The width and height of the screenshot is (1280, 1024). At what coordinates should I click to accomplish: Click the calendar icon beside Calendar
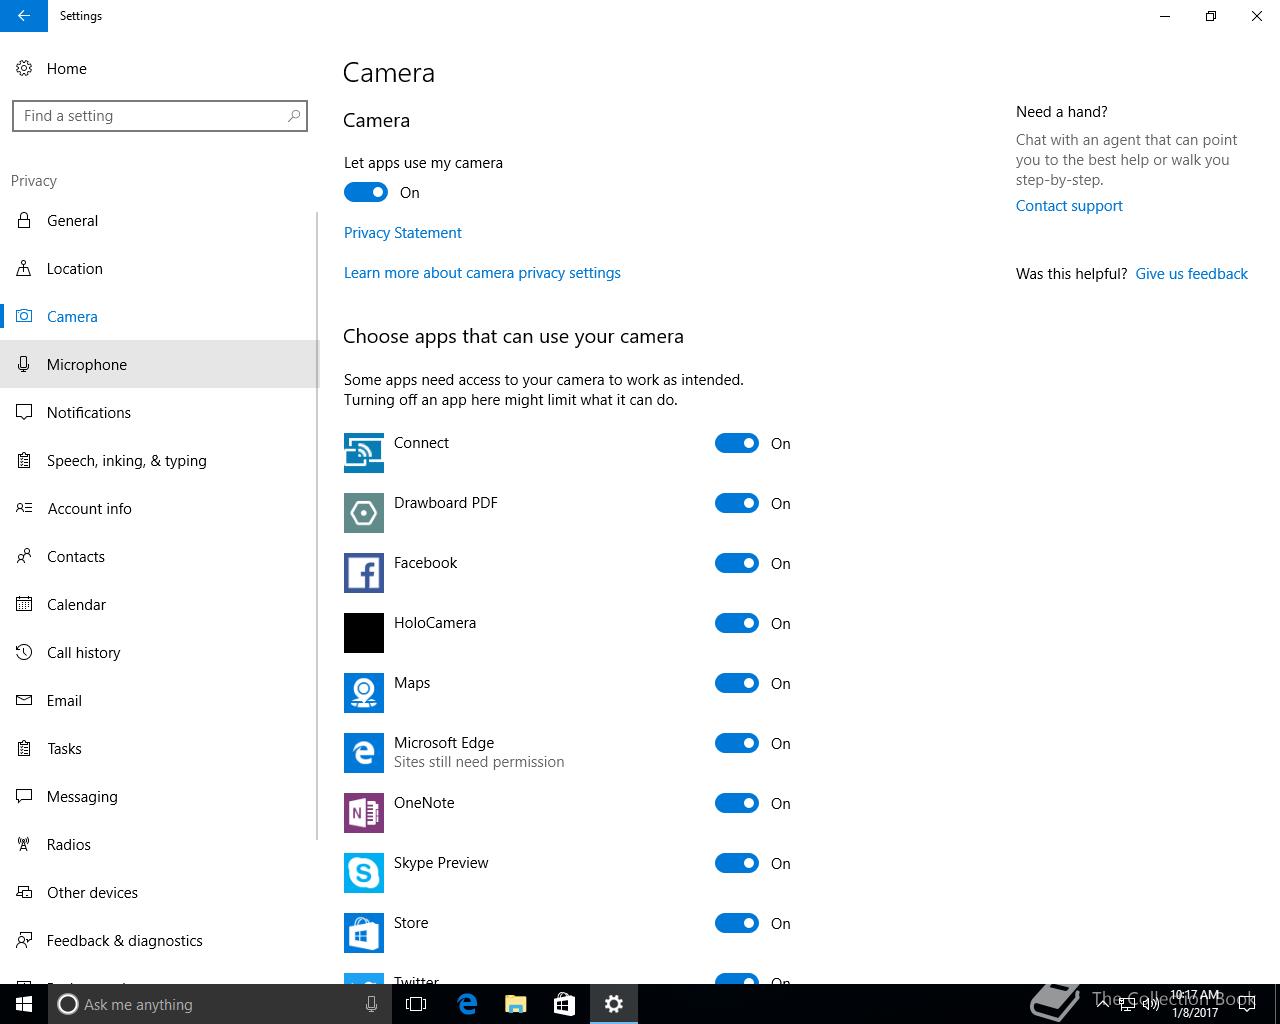pyautogui.click(x=24, y=604)
